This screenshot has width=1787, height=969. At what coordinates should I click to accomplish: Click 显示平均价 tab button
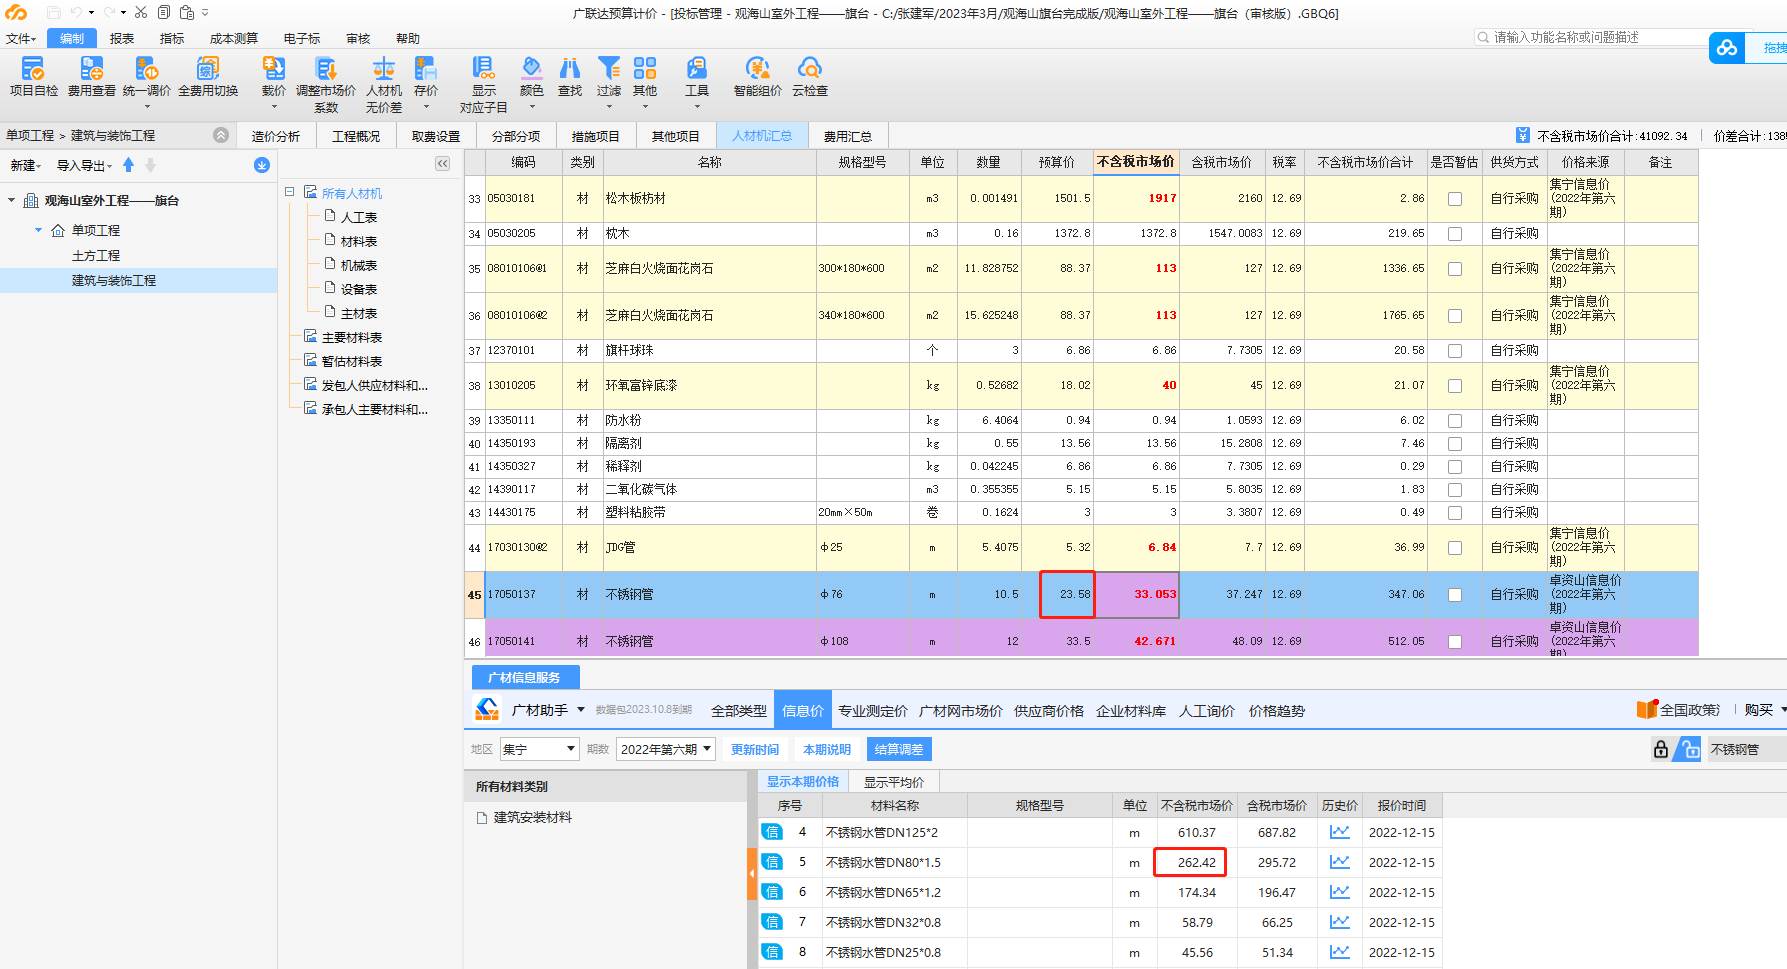coord(894,782)
